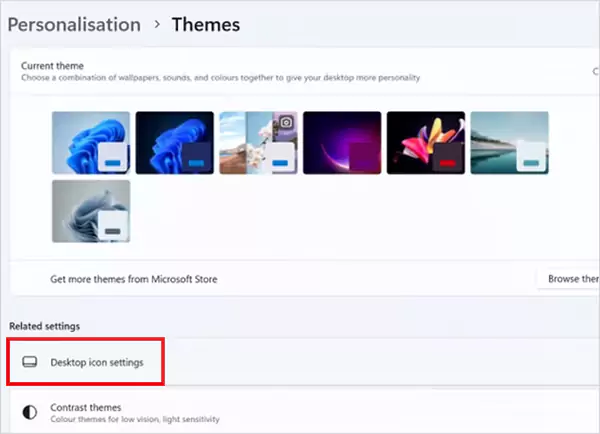Select the Windows spotlight flower theme
This screenshot has width=600, height=434.
coord(258,143)
